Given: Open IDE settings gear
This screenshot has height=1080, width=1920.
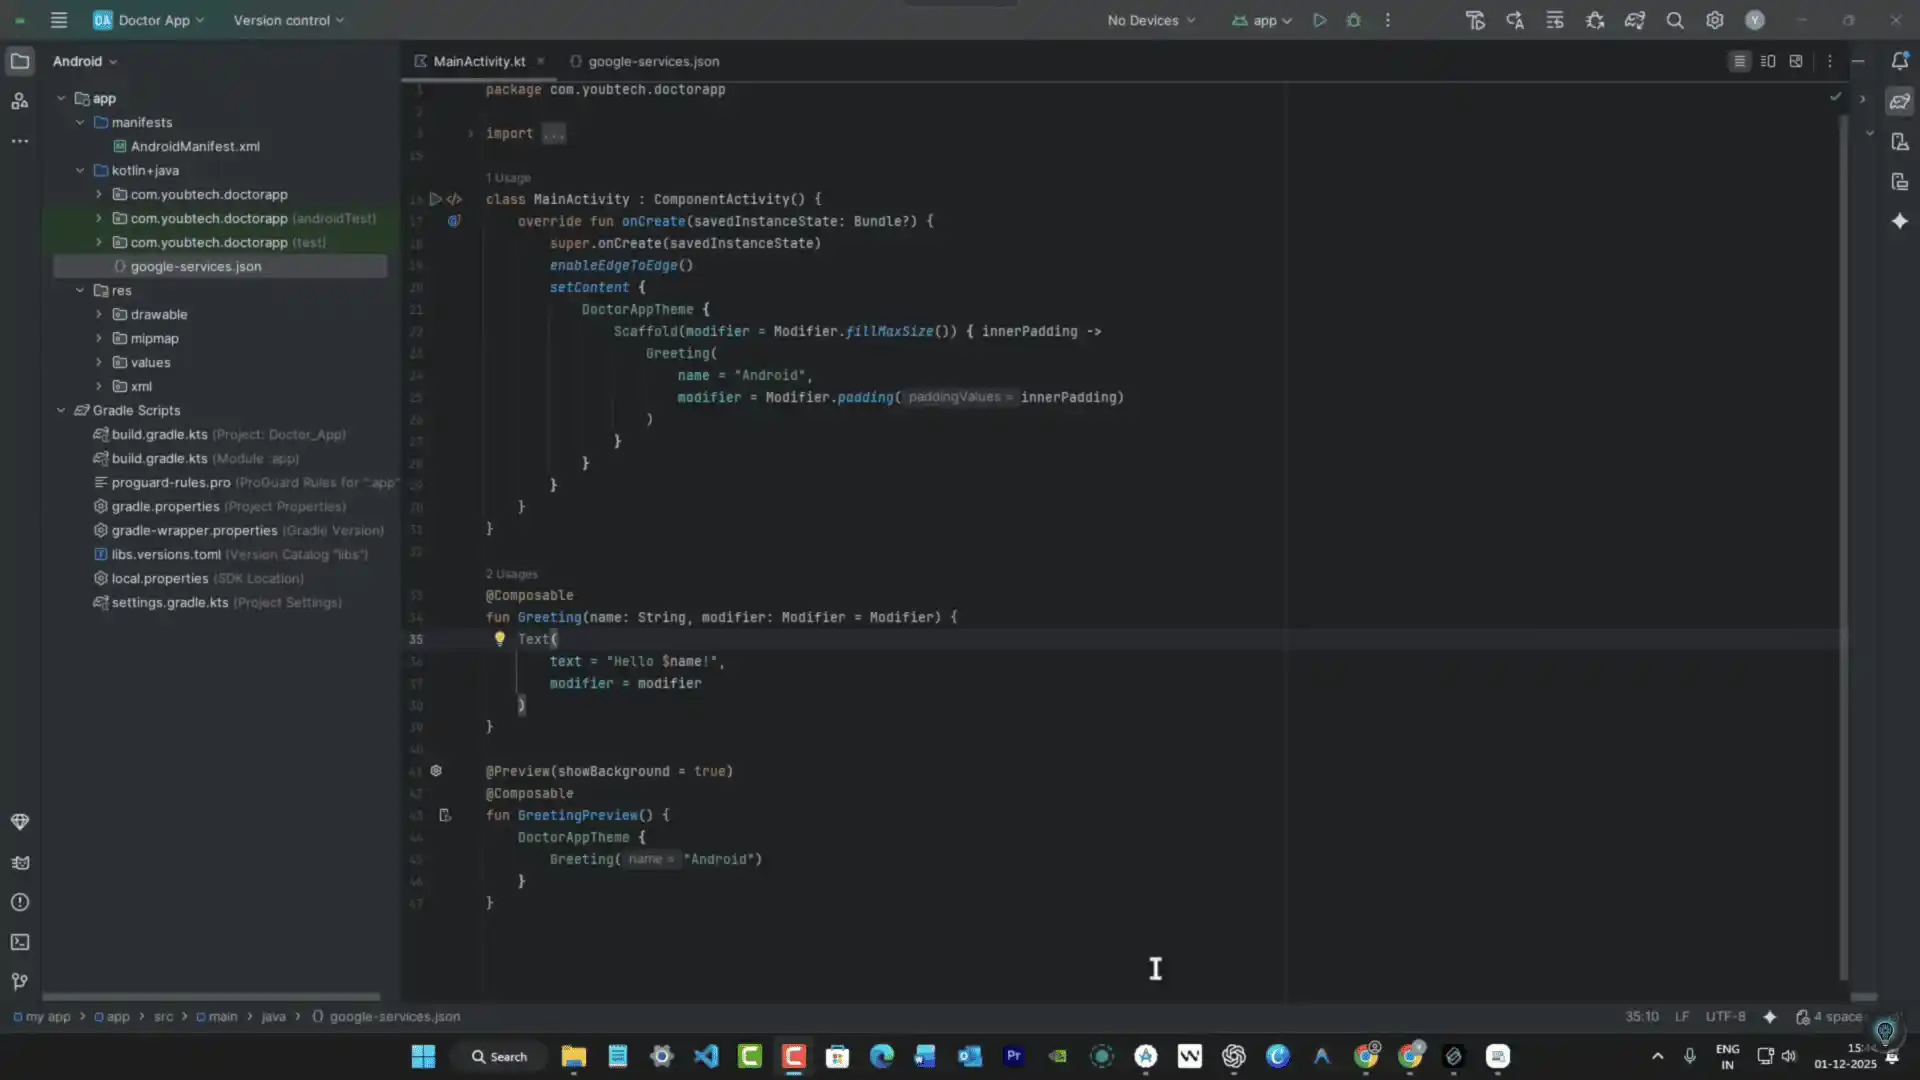Looking at the screenshot, I should 1715,20.
